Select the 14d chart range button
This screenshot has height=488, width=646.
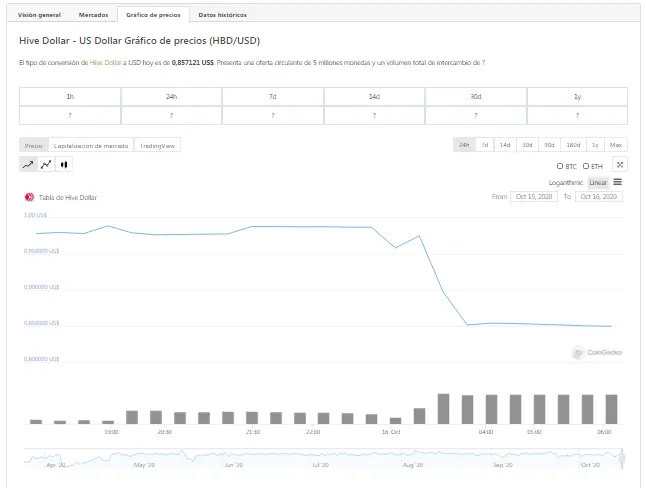pos(505,145)
